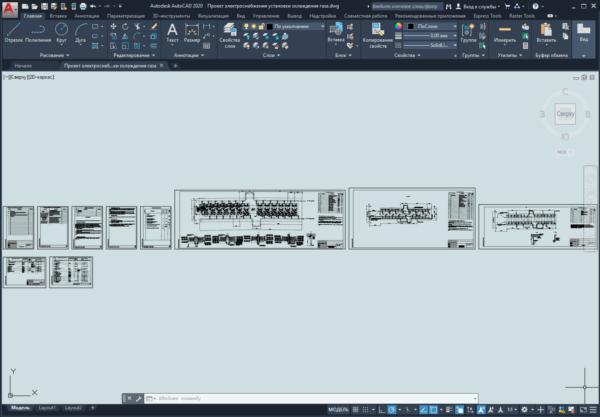The image size is (600, 417).
Task: Toggle lineweight display in status bar
Action: [x=449, y=410]
